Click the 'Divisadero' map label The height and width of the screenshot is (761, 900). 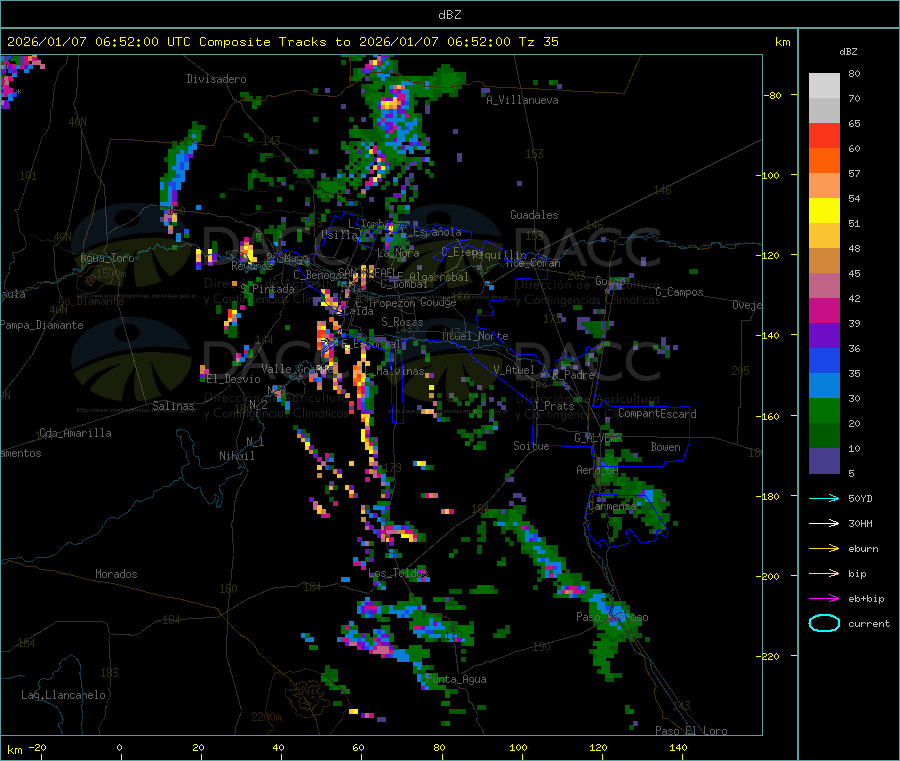pos(216,79)
